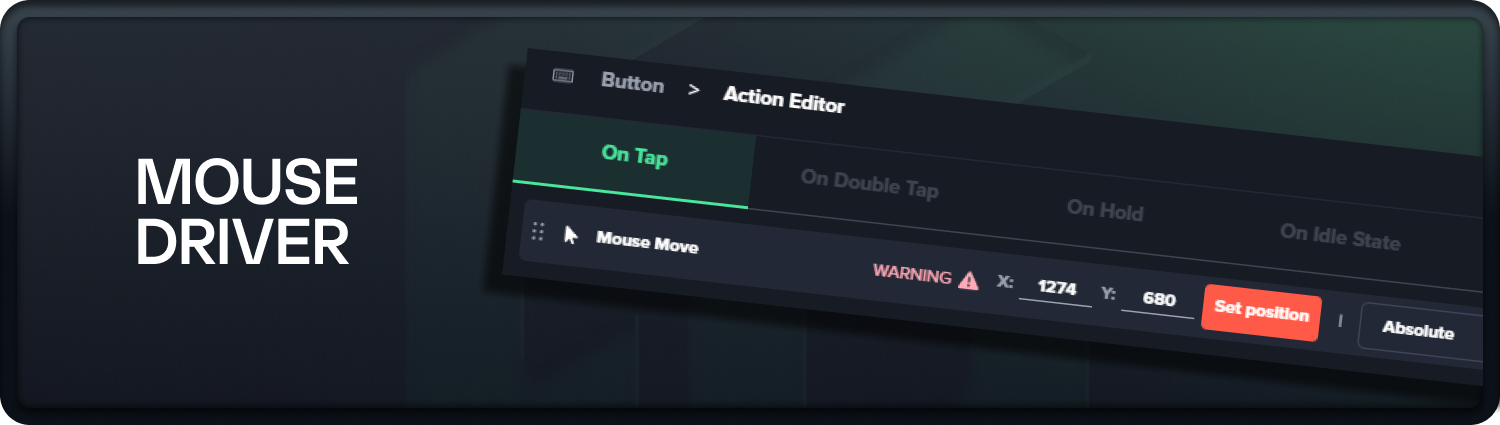Click the WARNING text label
This screenshot has width=1500, height=425.
[912, 273]
